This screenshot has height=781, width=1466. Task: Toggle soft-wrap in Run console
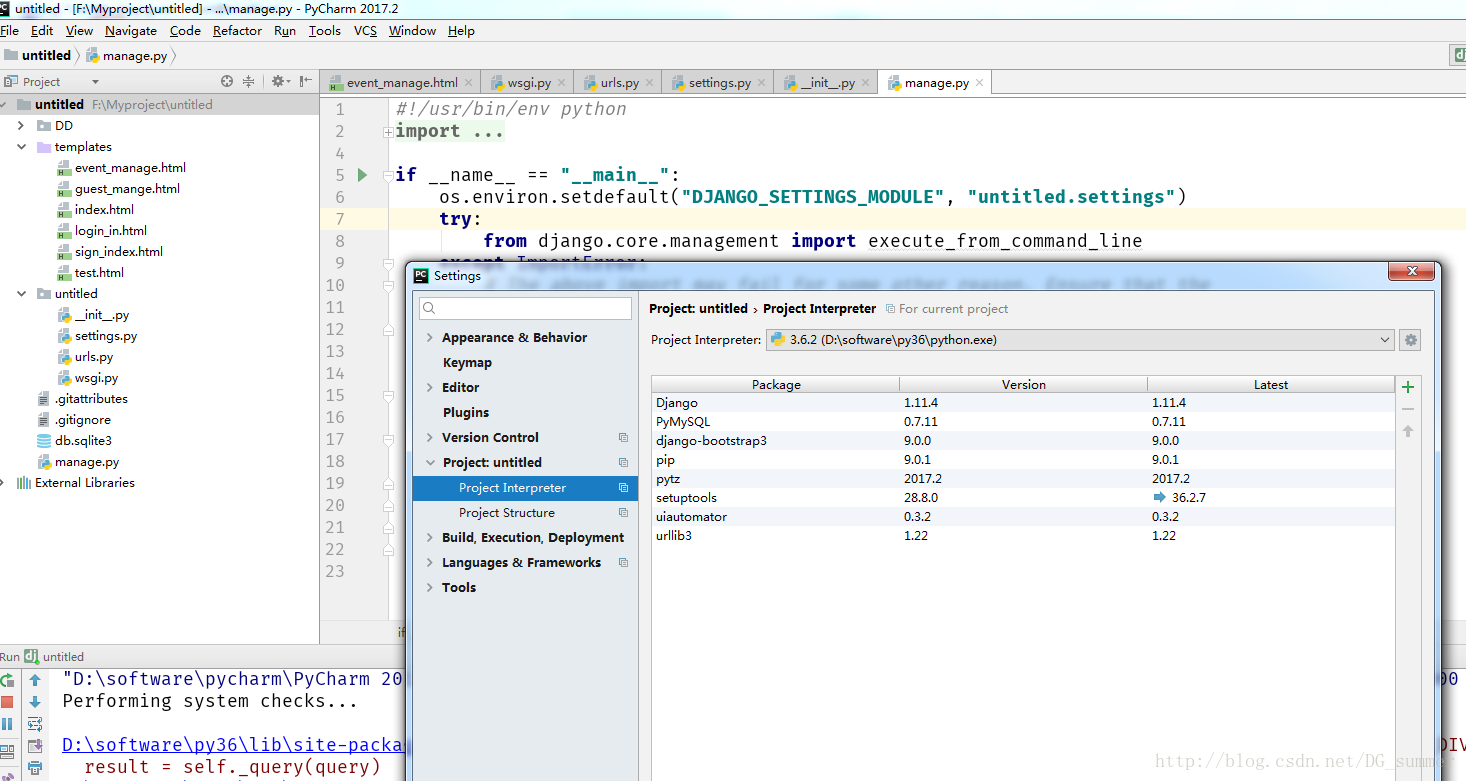35,724
